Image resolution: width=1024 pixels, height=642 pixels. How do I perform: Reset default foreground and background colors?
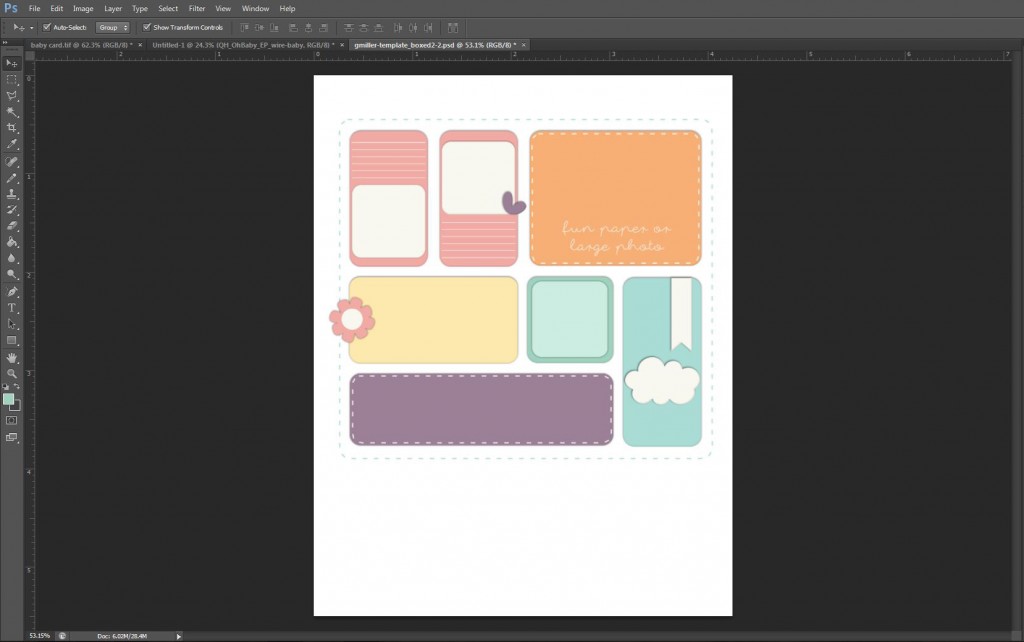pos(6,387)
